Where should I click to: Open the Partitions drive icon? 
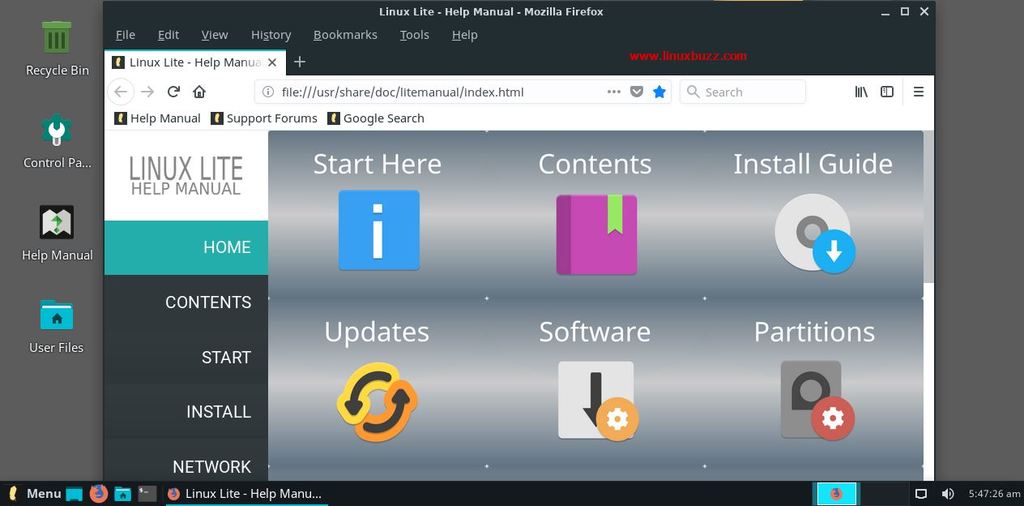point(816,400)
